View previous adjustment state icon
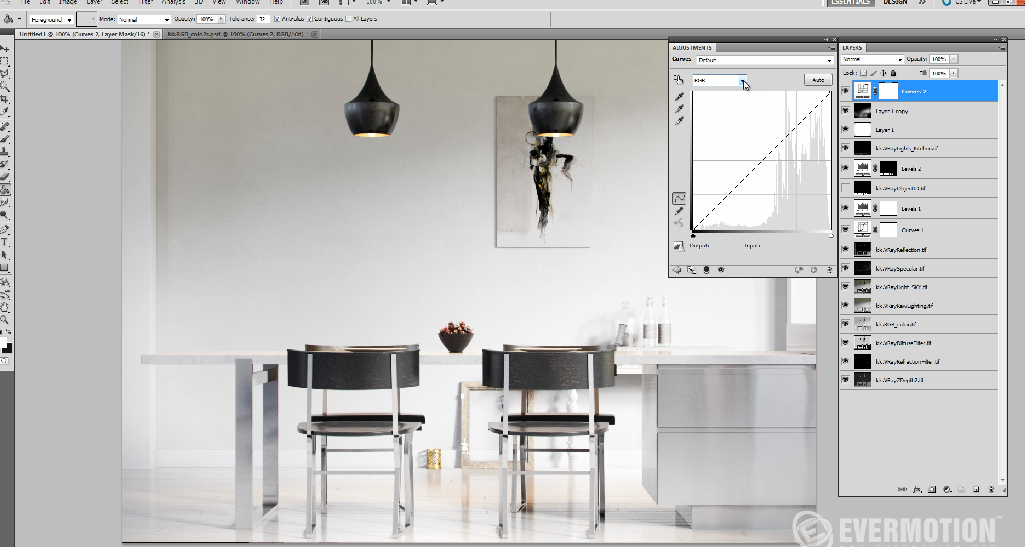The height and width of the screenshot is (547, 1025). click(799, 270)
